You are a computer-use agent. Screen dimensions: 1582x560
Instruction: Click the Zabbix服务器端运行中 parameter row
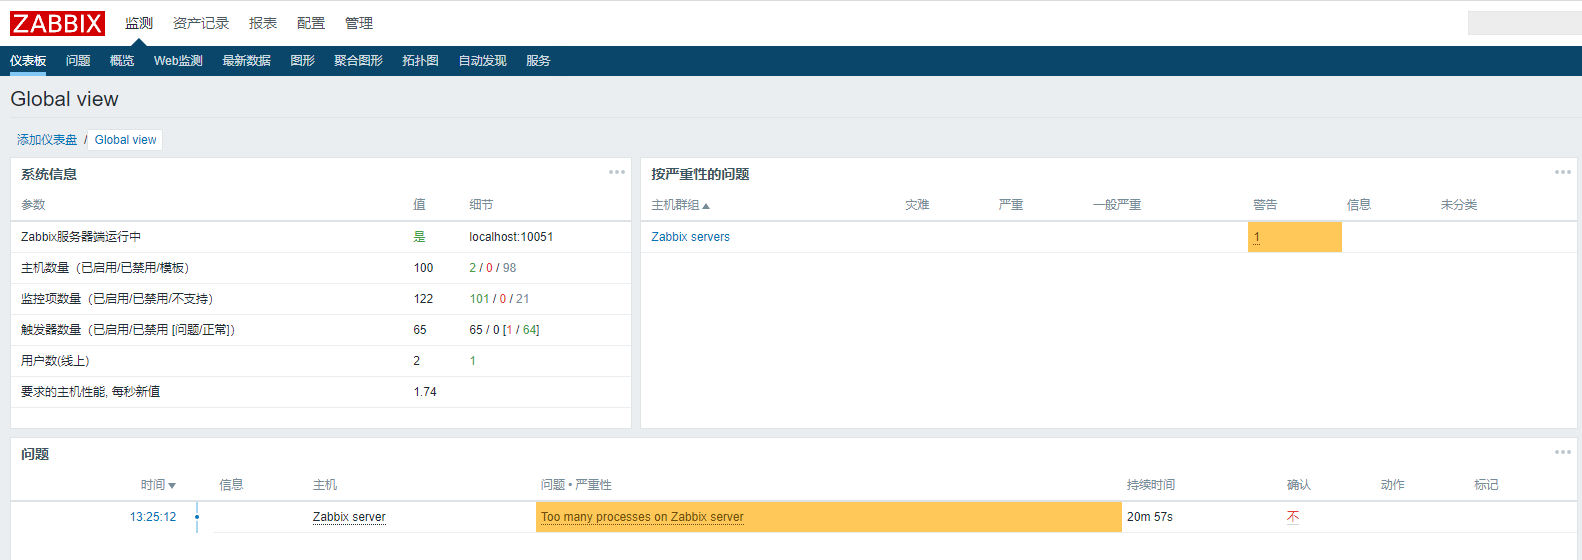(x=321, y=237)
